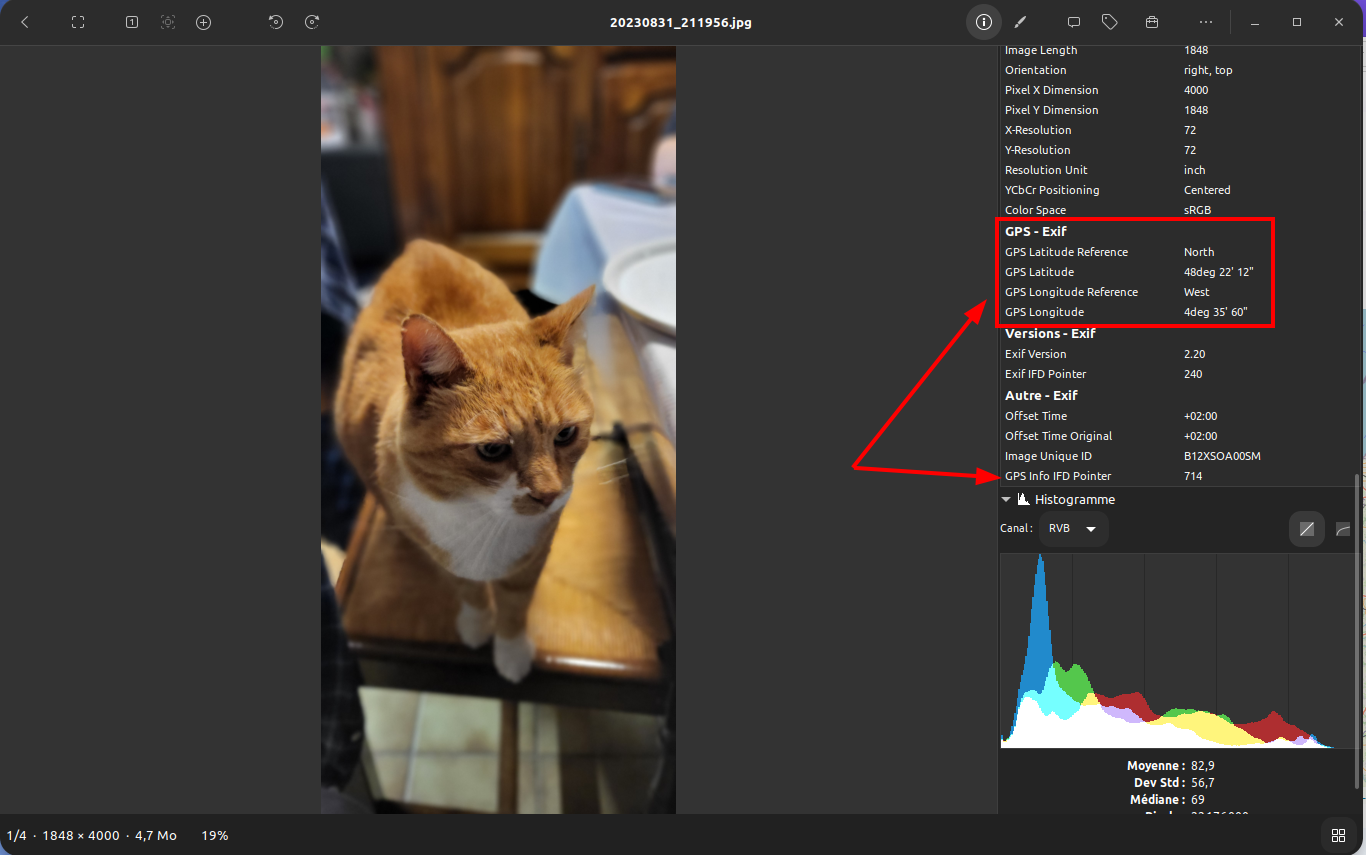Open the tags editor
1366x855 pixels.
click(1109, 22)
